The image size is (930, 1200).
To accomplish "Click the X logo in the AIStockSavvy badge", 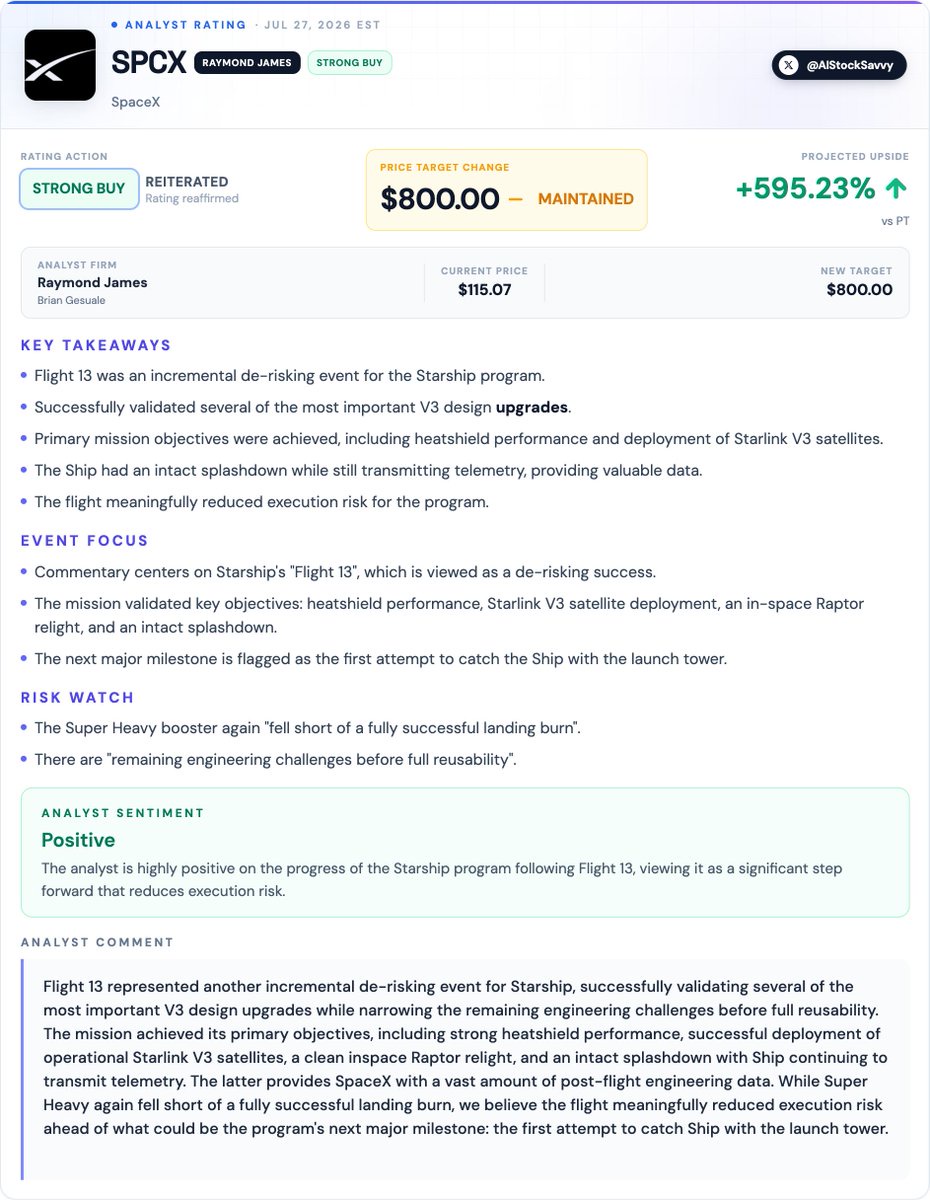I will point(789,66).
